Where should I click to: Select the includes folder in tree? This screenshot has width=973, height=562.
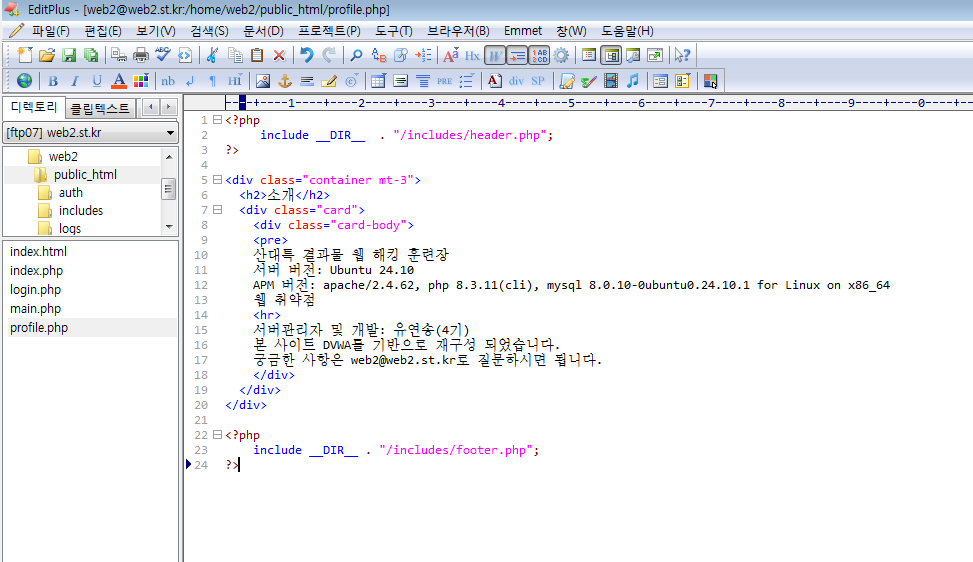point(81,211)
